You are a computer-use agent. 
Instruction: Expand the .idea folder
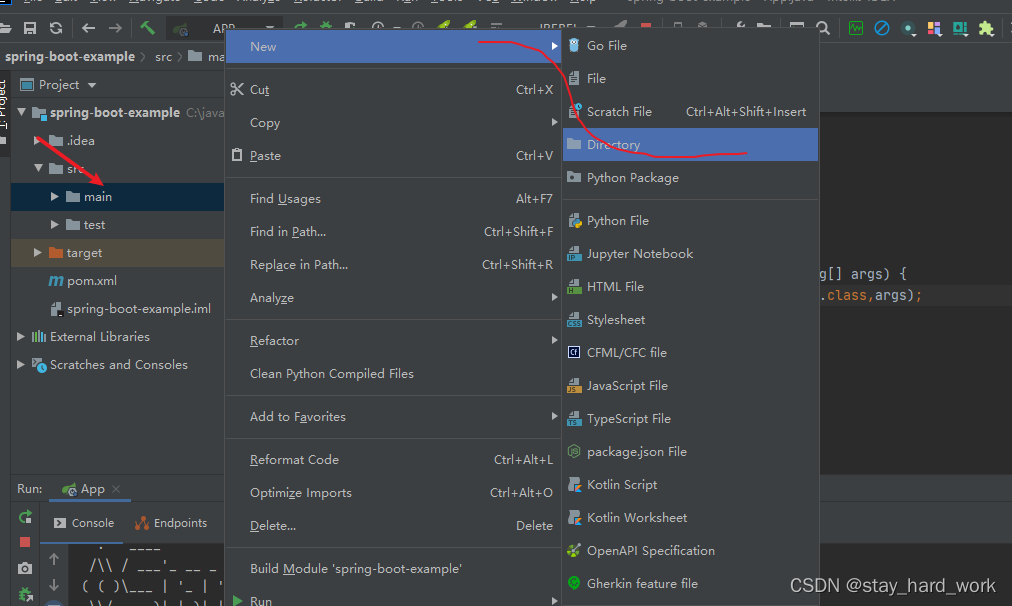(38, 140)
